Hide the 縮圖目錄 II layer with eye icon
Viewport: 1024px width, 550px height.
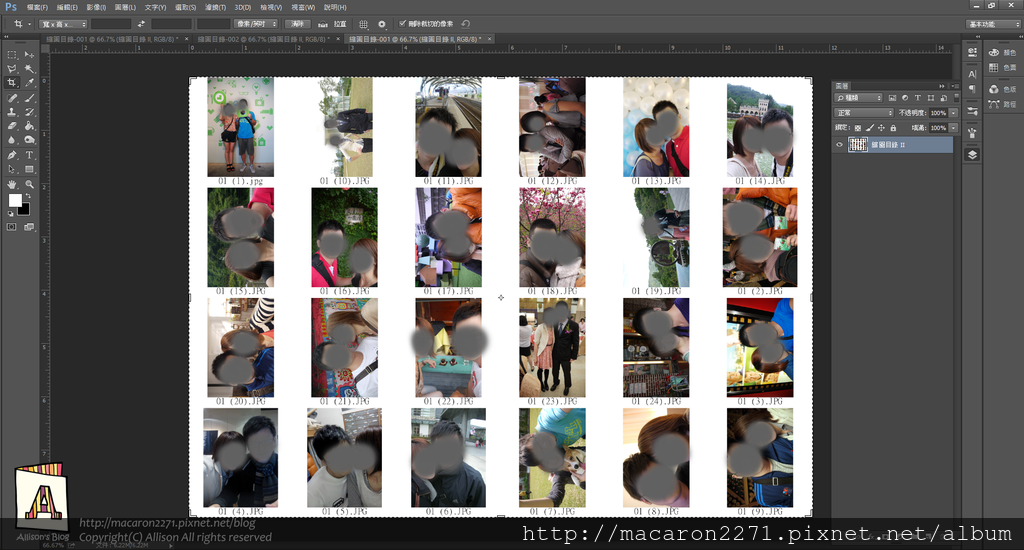(839, 145)
